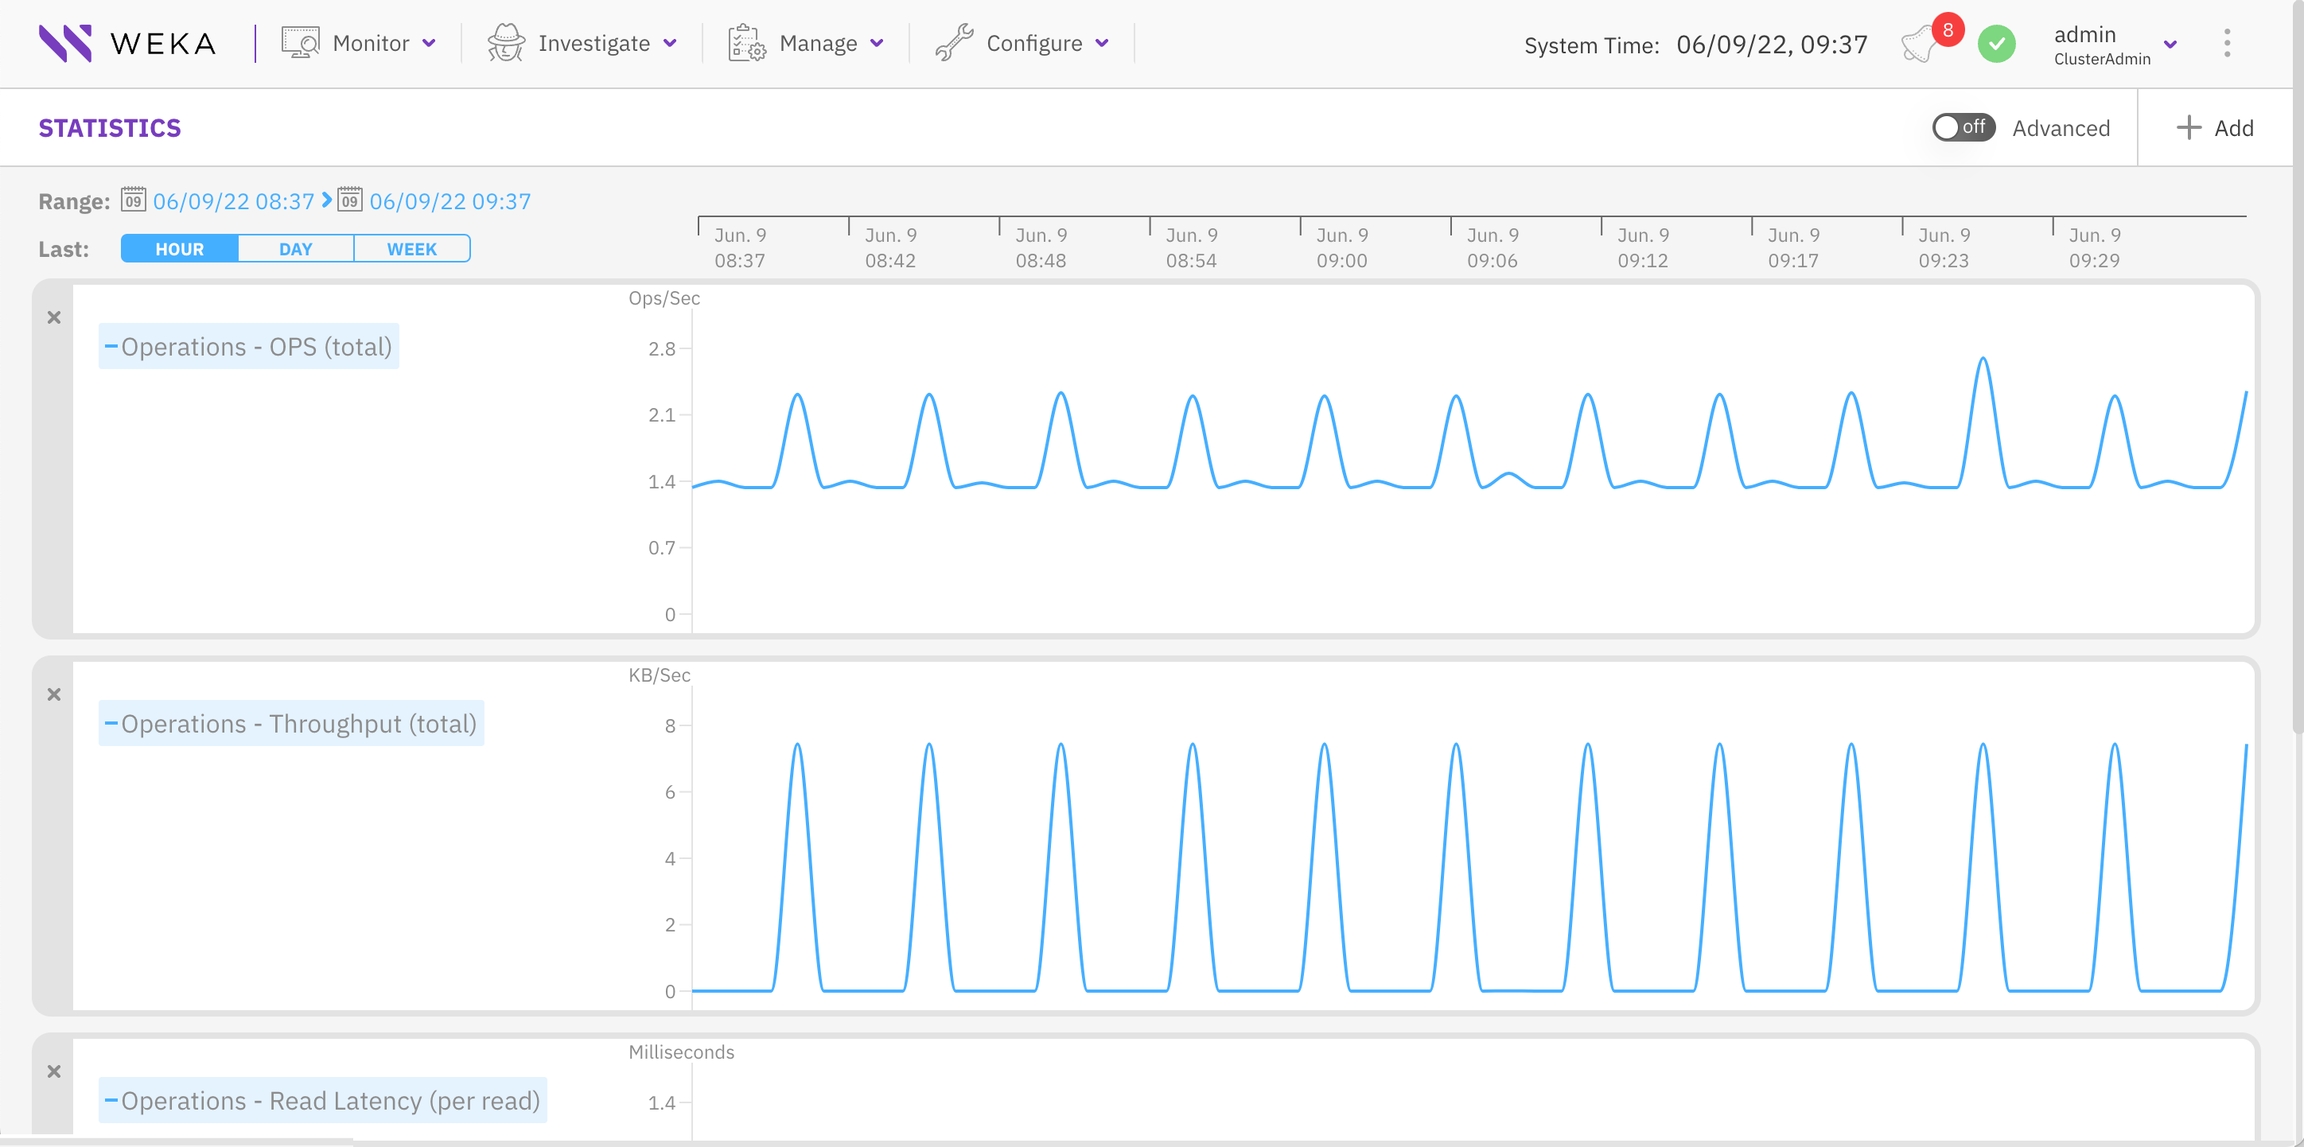Toggle the Advanced mode switch on
This screenshot has width=2304, height=1147.
point(1962,128)
